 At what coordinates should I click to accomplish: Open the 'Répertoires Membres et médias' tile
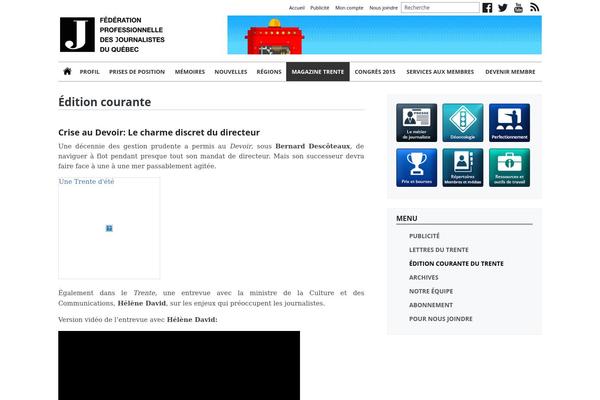[463, 168]
